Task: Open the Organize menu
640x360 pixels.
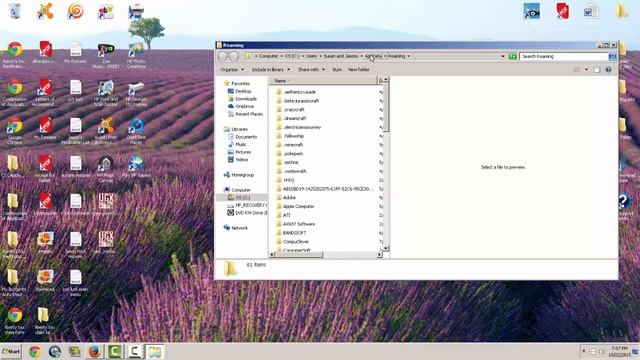Action: click(x=232, y=70)
